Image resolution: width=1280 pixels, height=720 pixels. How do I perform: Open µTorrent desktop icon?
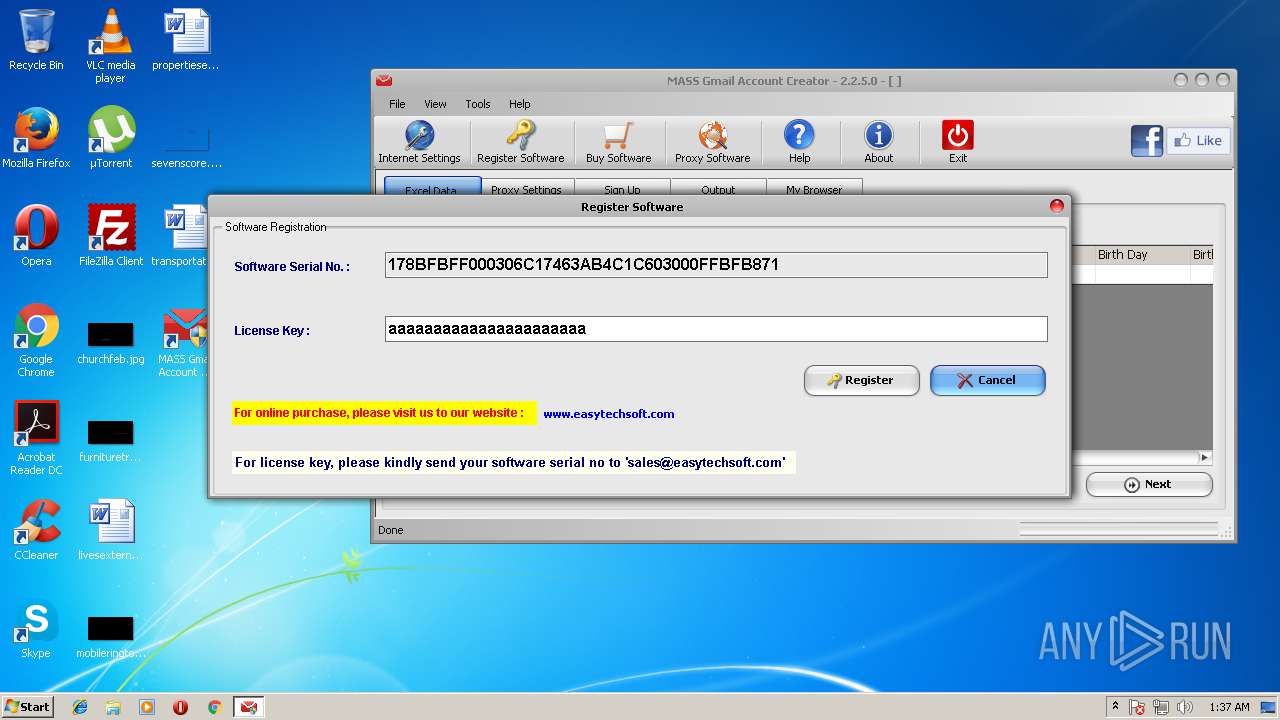pos(111,138)
